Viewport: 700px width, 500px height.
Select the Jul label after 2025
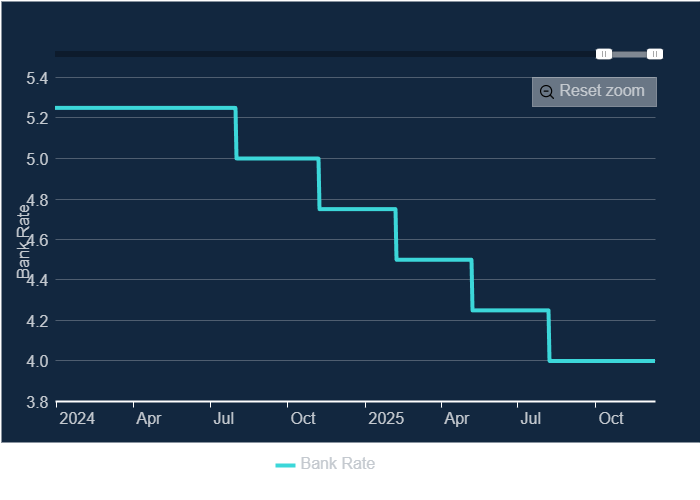[x=531, y=419]
